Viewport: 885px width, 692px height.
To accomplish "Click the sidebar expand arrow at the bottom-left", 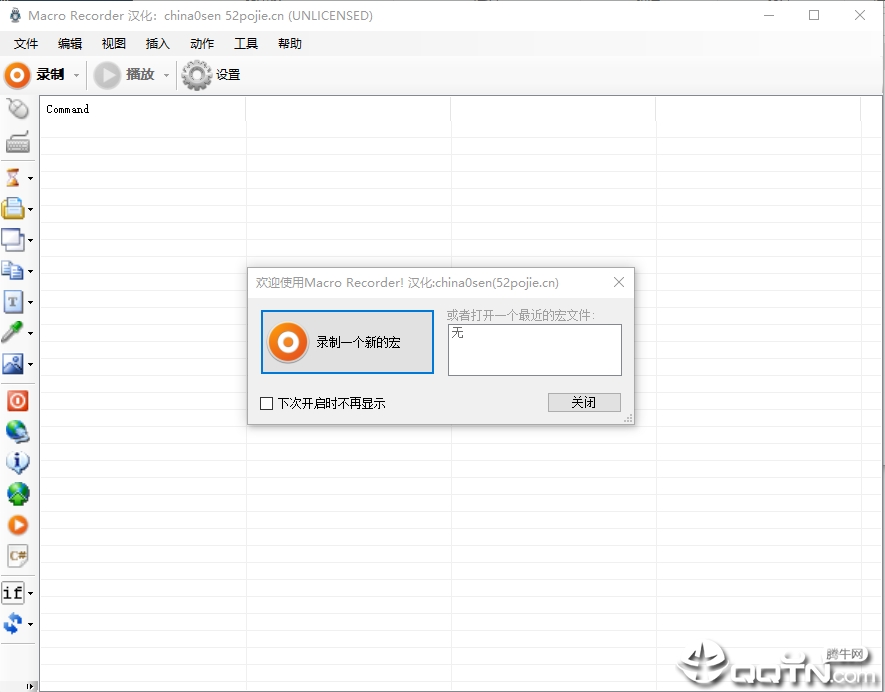I will 30,686.
